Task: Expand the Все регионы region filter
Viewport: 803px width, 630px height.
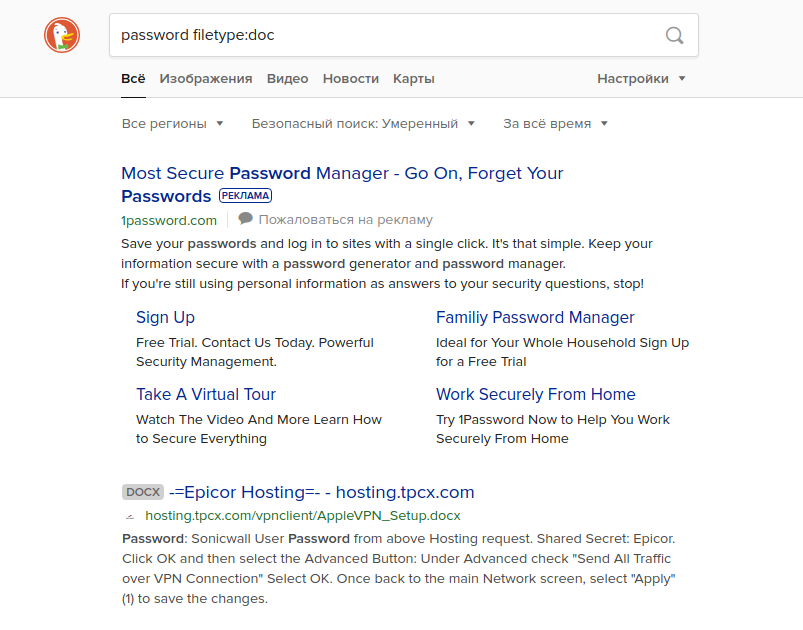Action: [172, 124]
